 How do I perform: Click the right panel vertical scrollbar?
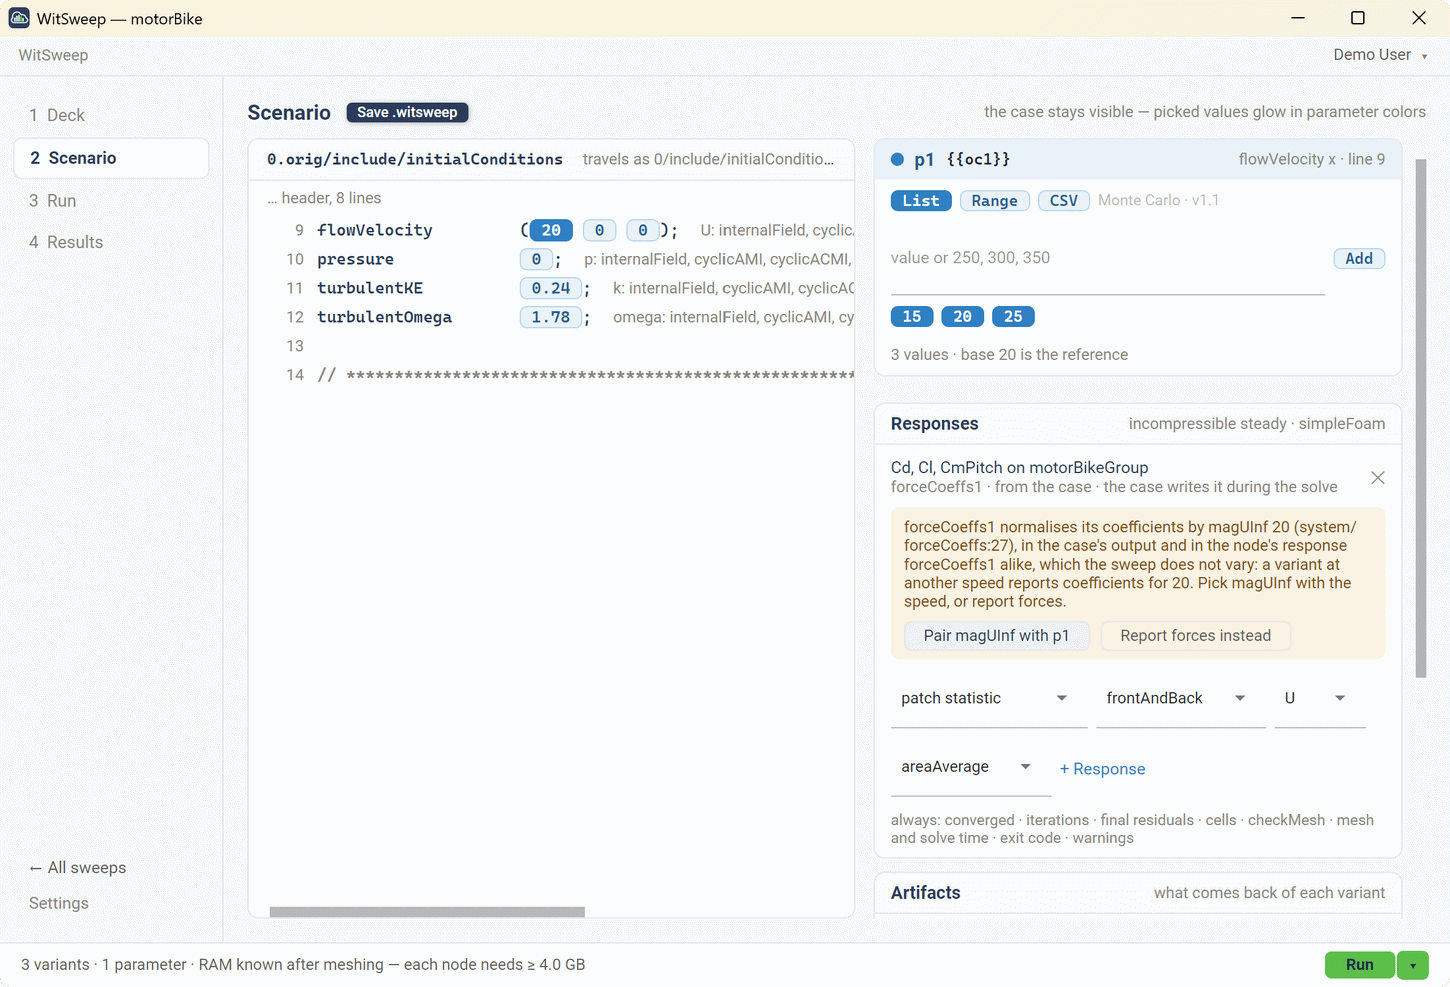click(x=1421, y=419)
